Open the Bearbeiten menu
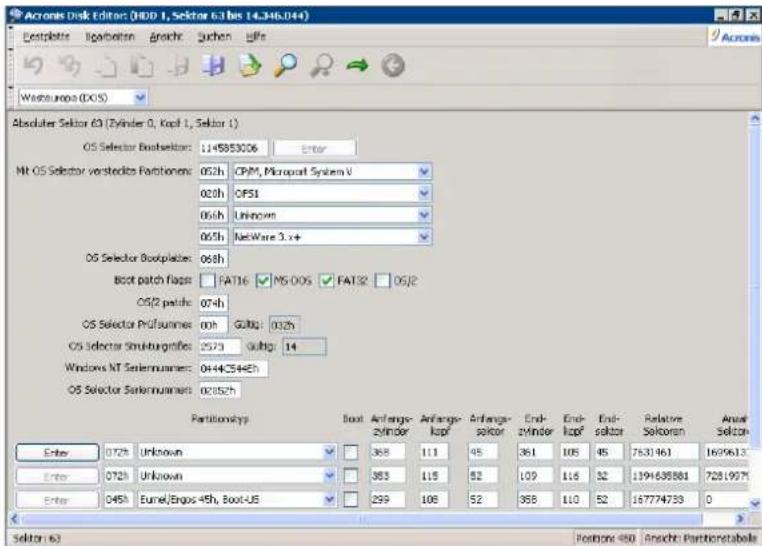 [x=110, y=36]
